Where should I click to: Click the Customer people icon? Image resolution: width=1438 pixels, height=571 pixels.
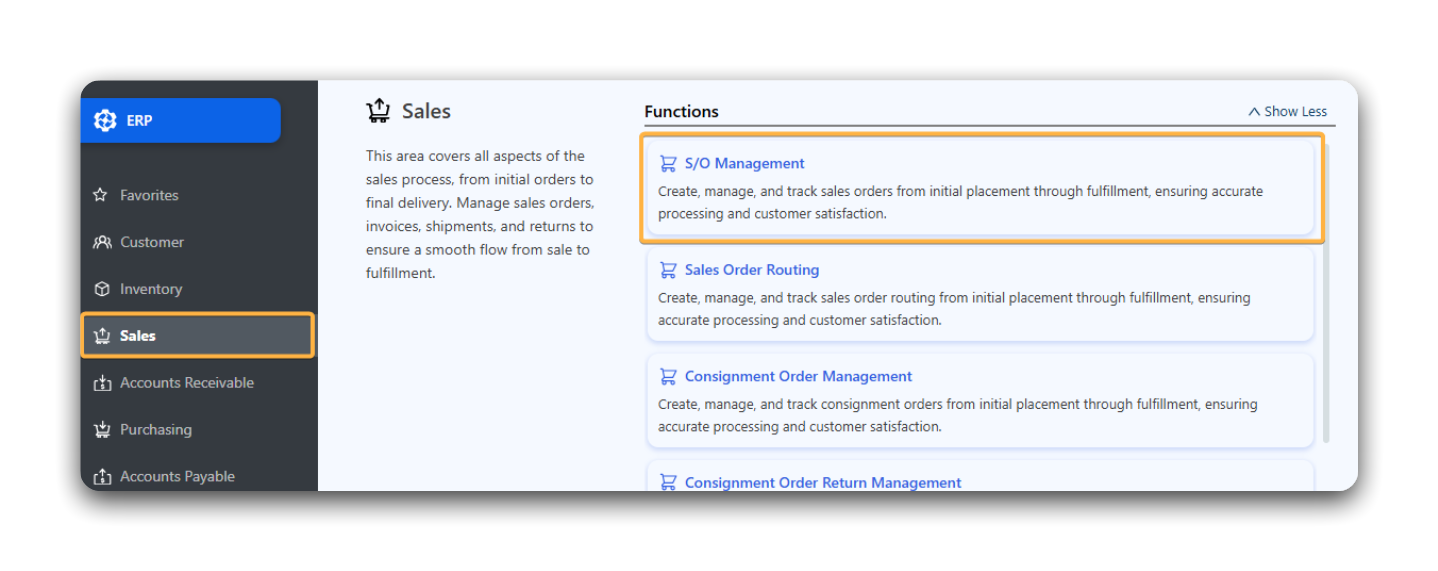[x=101, y=242]
